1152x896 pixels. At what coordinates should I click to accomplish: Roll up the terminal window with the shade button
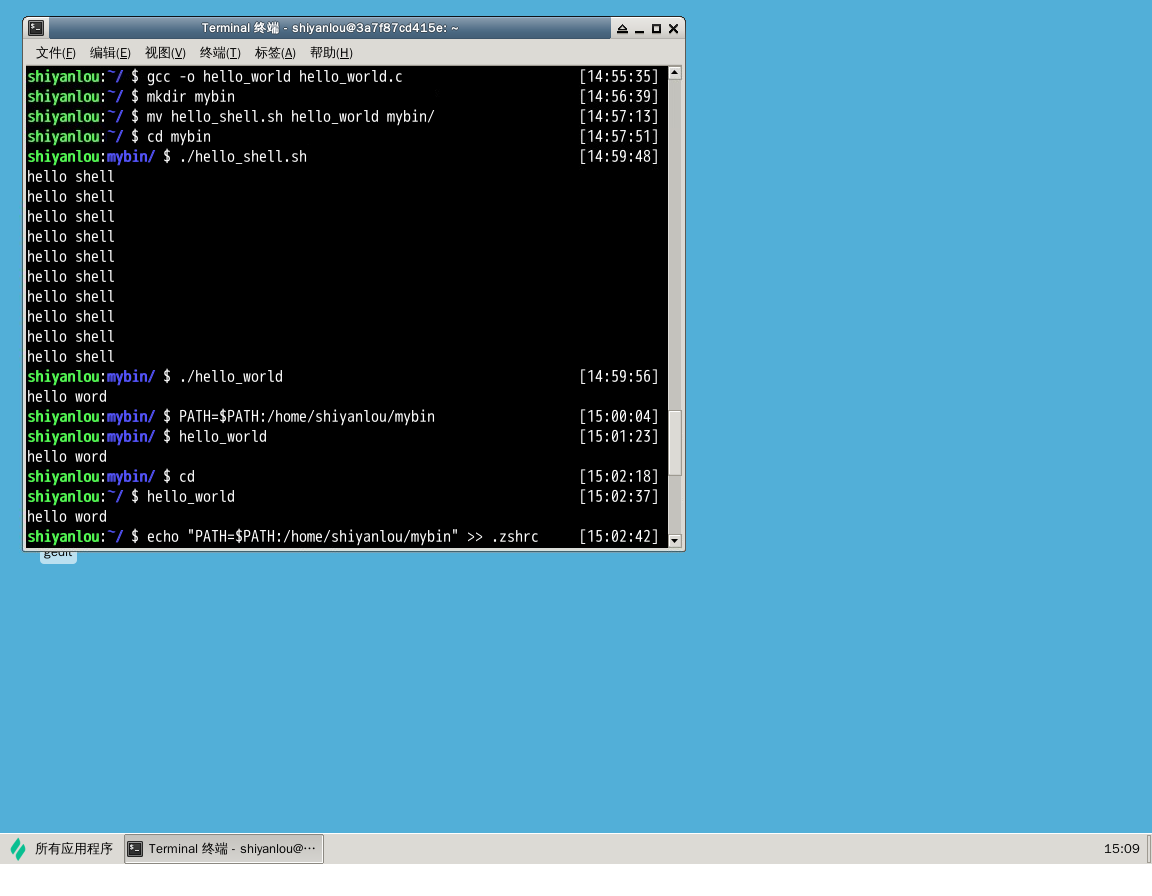click(x=622, y=29)
